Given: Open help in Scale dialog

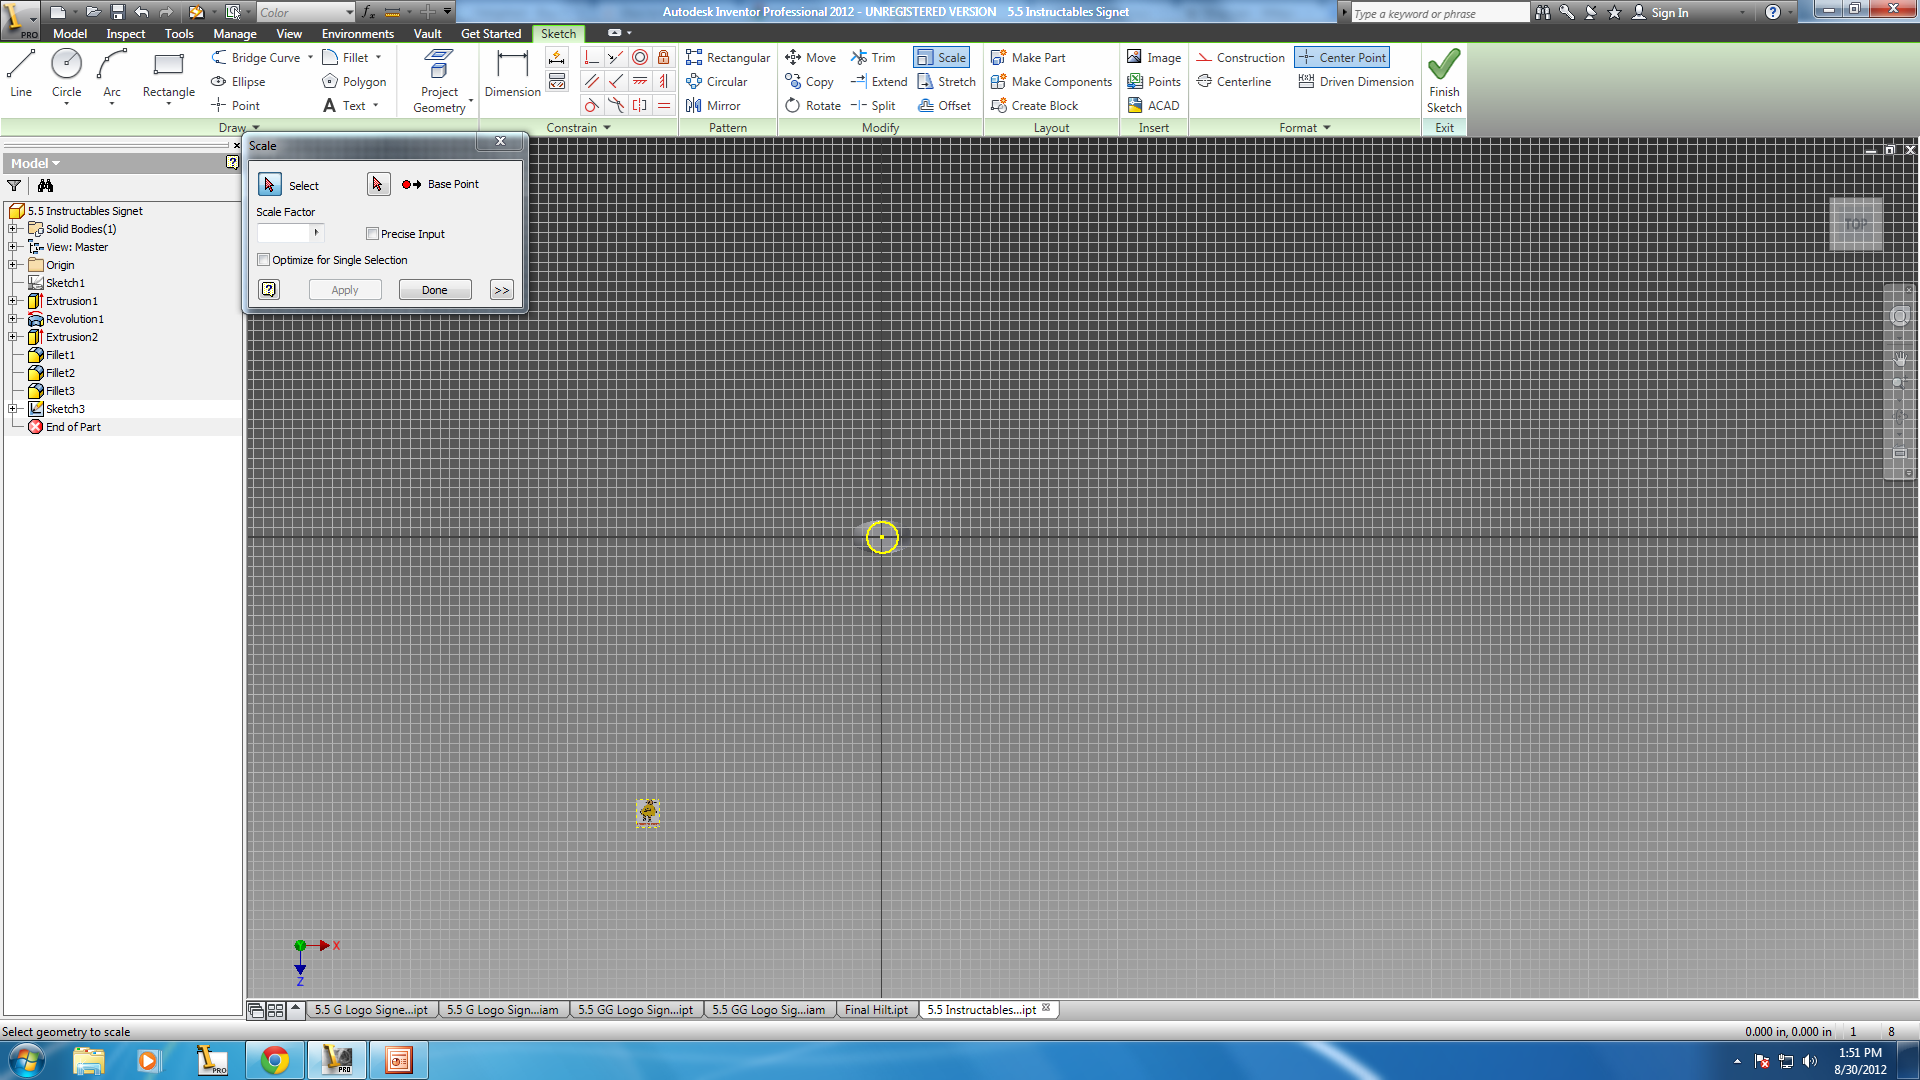Looking at the screenshot, I should [x=269, y=290].
